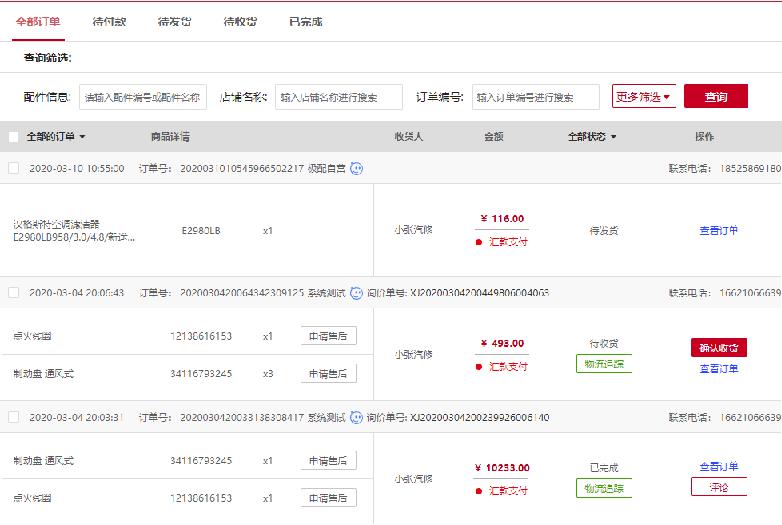Switch to the 待付款 tab
Screen dimensions: 782x525
click(x=109, y=22)
